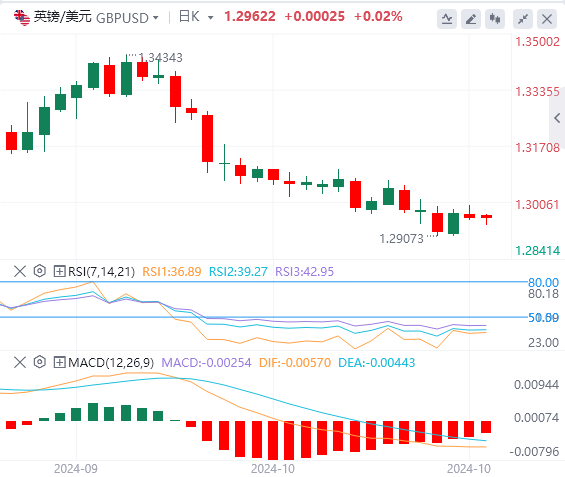The width and height of the screenshot is (565, 477).
Task: Click the UK/US flag currency icon
Action: click(x=22, y=18)
